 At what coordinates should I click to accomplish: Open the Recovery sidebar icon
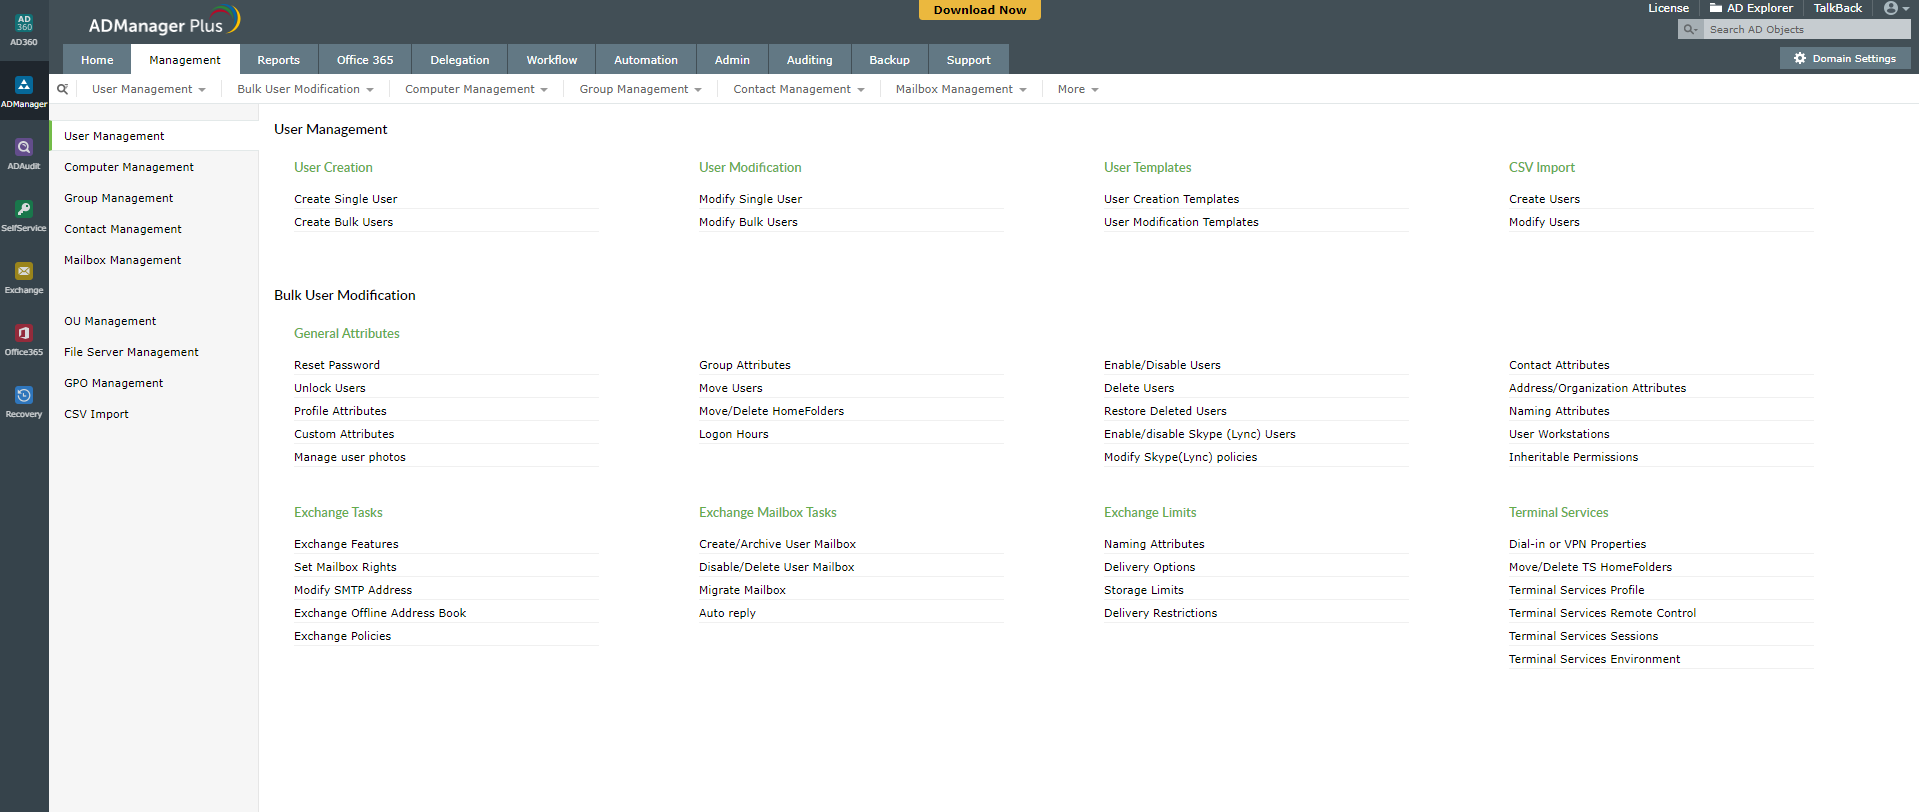tap(24, 401)
